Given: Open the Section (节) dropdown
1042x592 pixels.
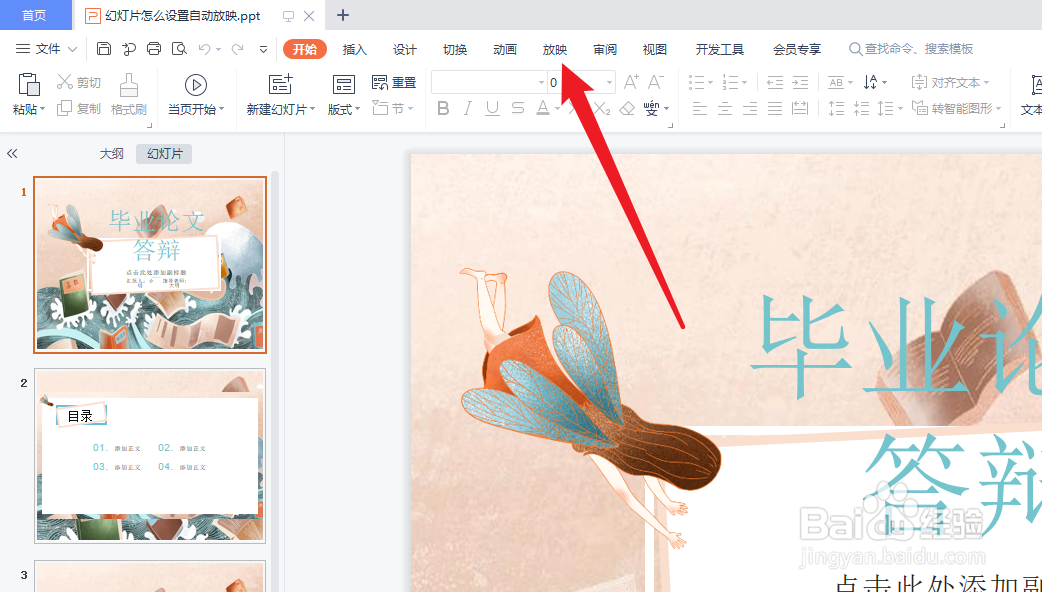Looking at the screenshot, I should coord(393,108).
